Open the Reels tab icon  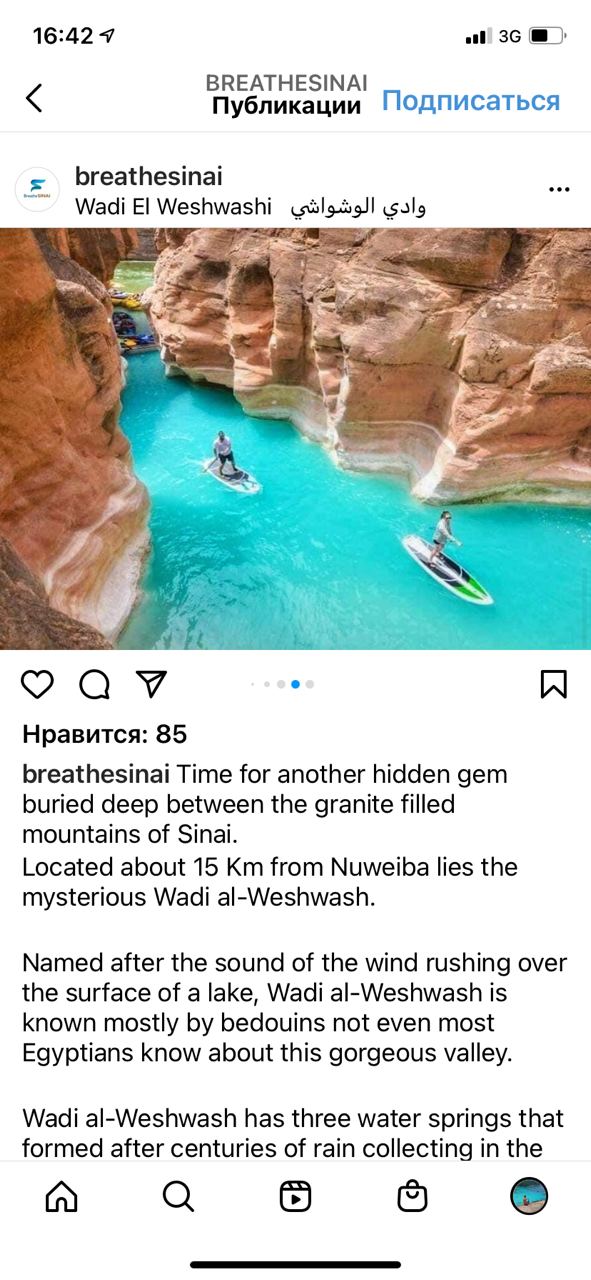(295, 1196)
